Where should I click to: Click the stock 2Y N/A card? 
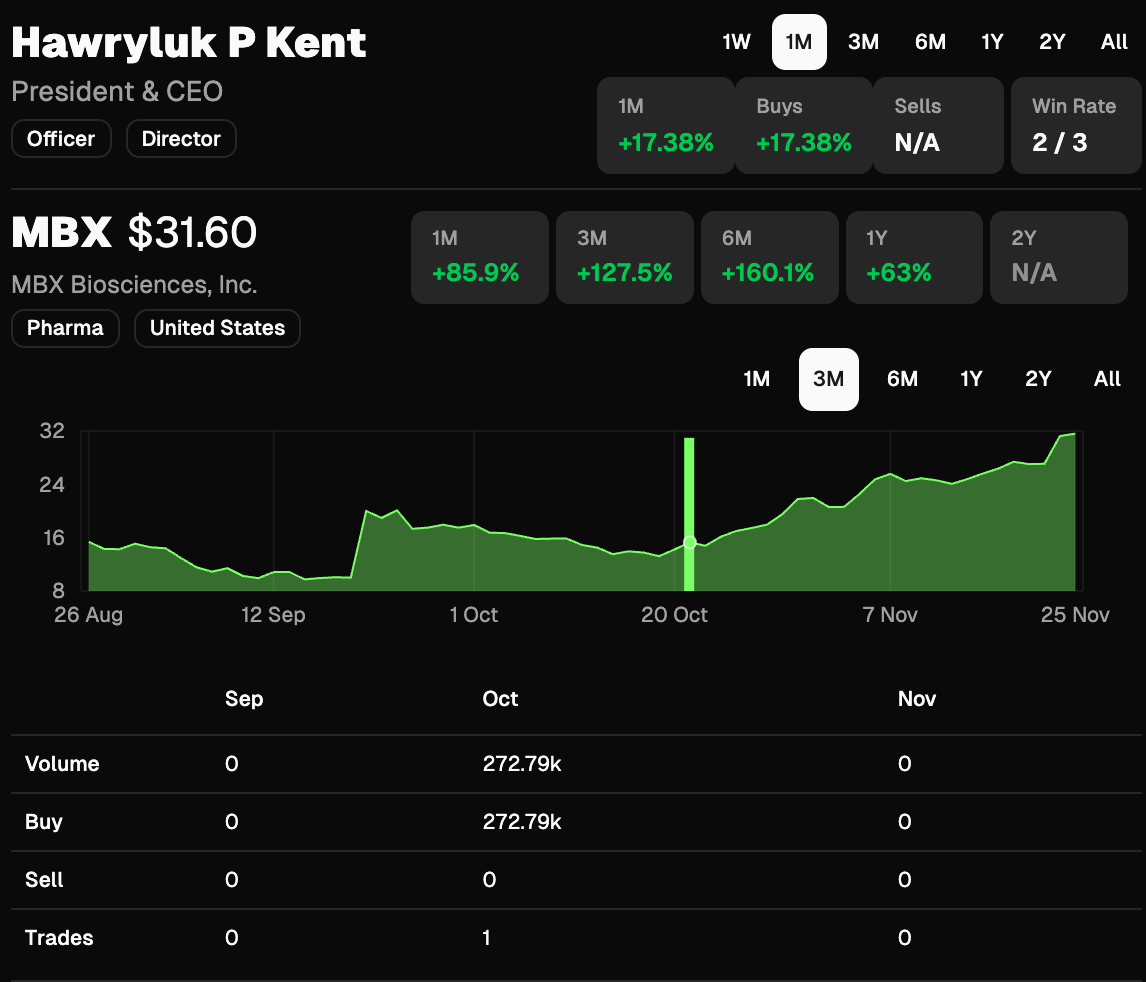pos(1059,257)
